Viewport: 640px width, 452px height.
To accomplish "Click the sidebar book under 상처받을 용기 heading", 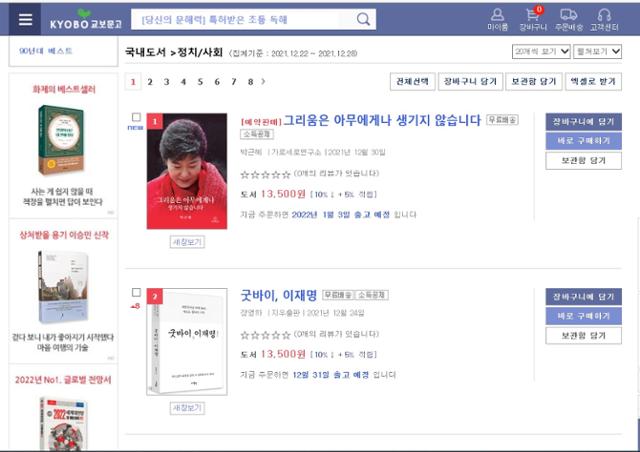I will [x=63, y=287].
